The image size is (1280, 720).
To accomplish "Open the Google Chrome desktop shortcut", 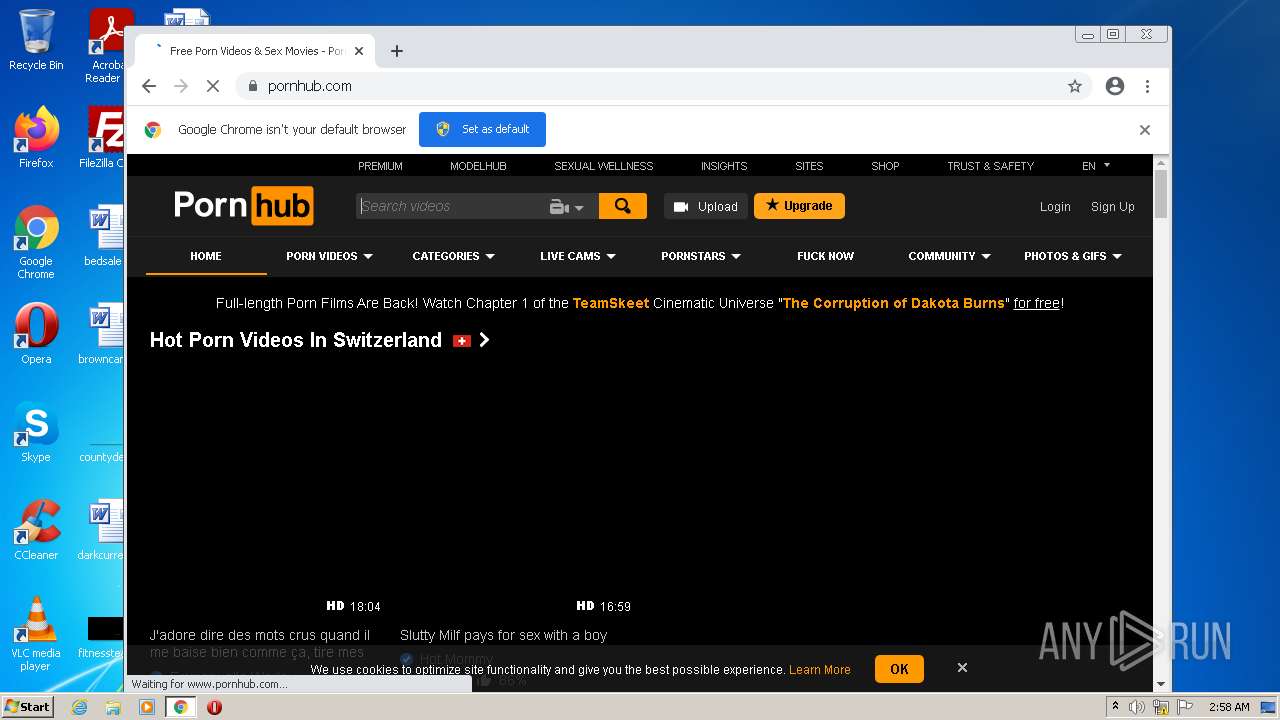I will tap(36, 242).
